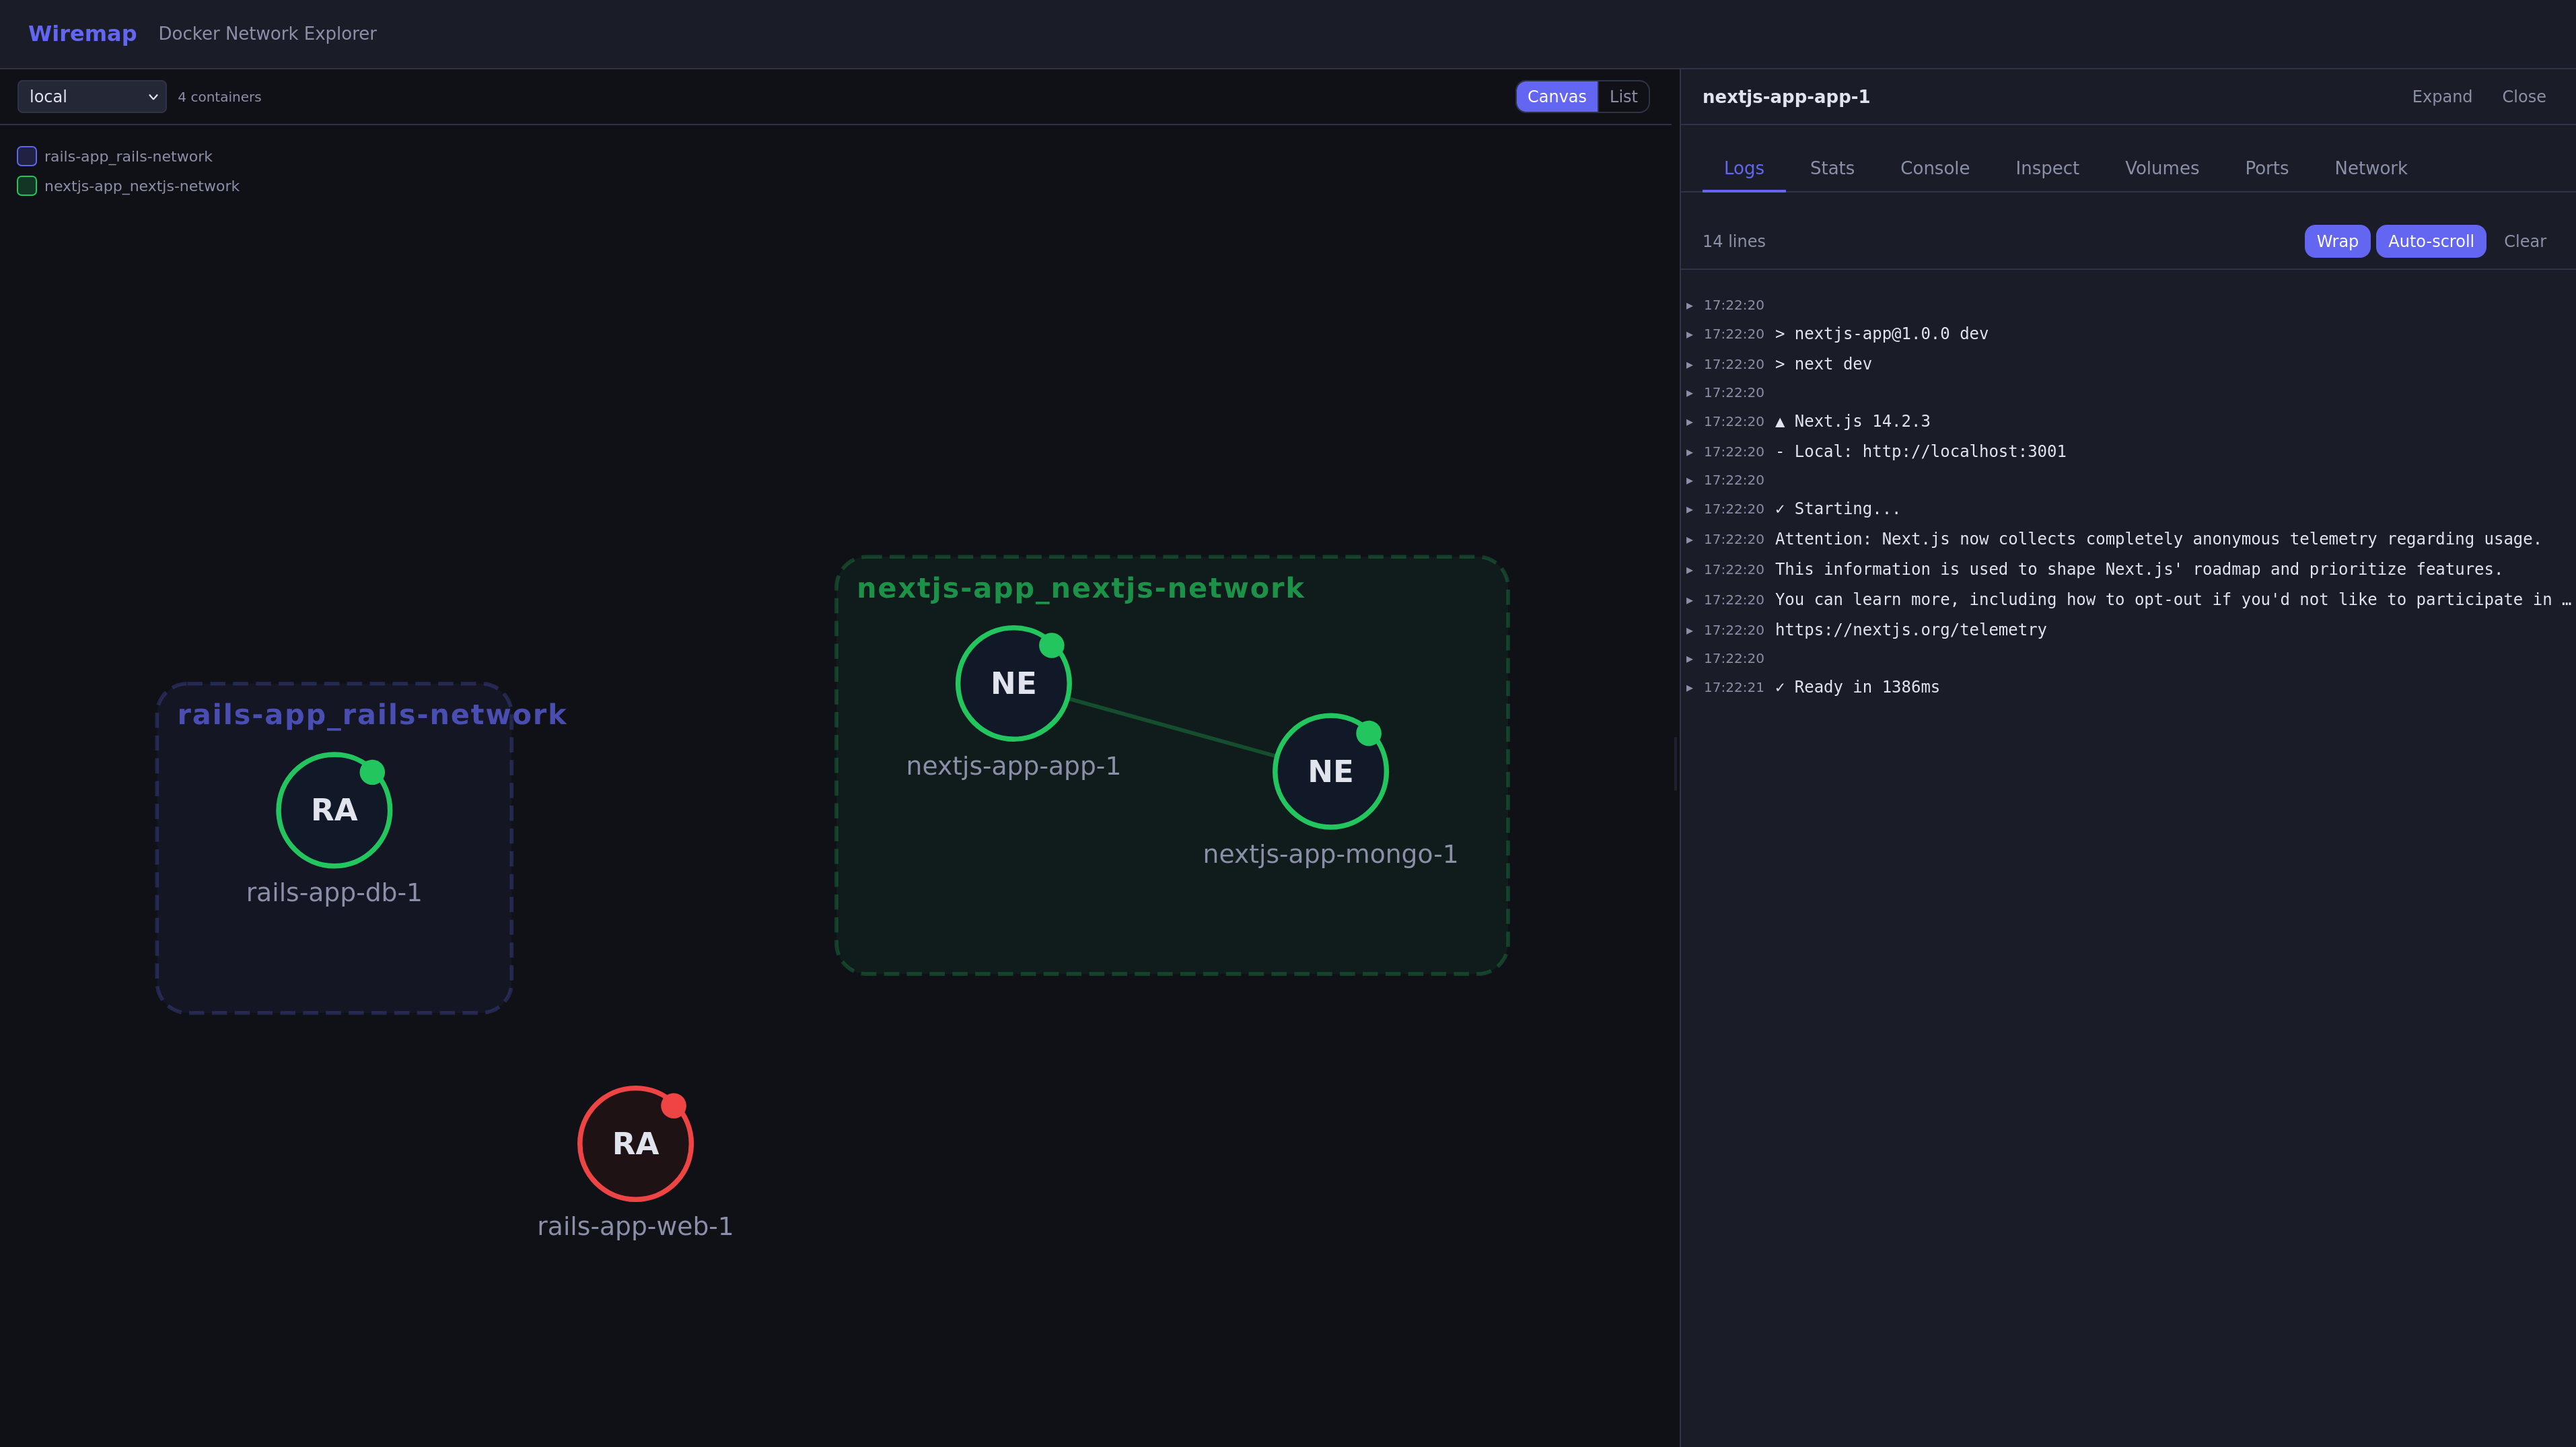2576x1447 pixels.
Task: Click the https://nextjs.org/telemetry log text
Action: click(1910, 629)
